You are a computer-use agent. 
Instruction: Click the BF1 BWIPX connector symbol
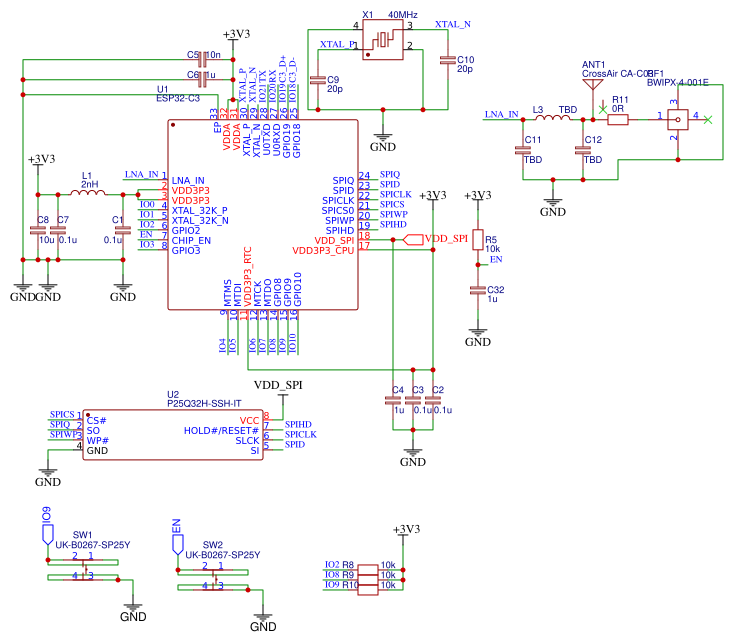(x=678, y=120)
